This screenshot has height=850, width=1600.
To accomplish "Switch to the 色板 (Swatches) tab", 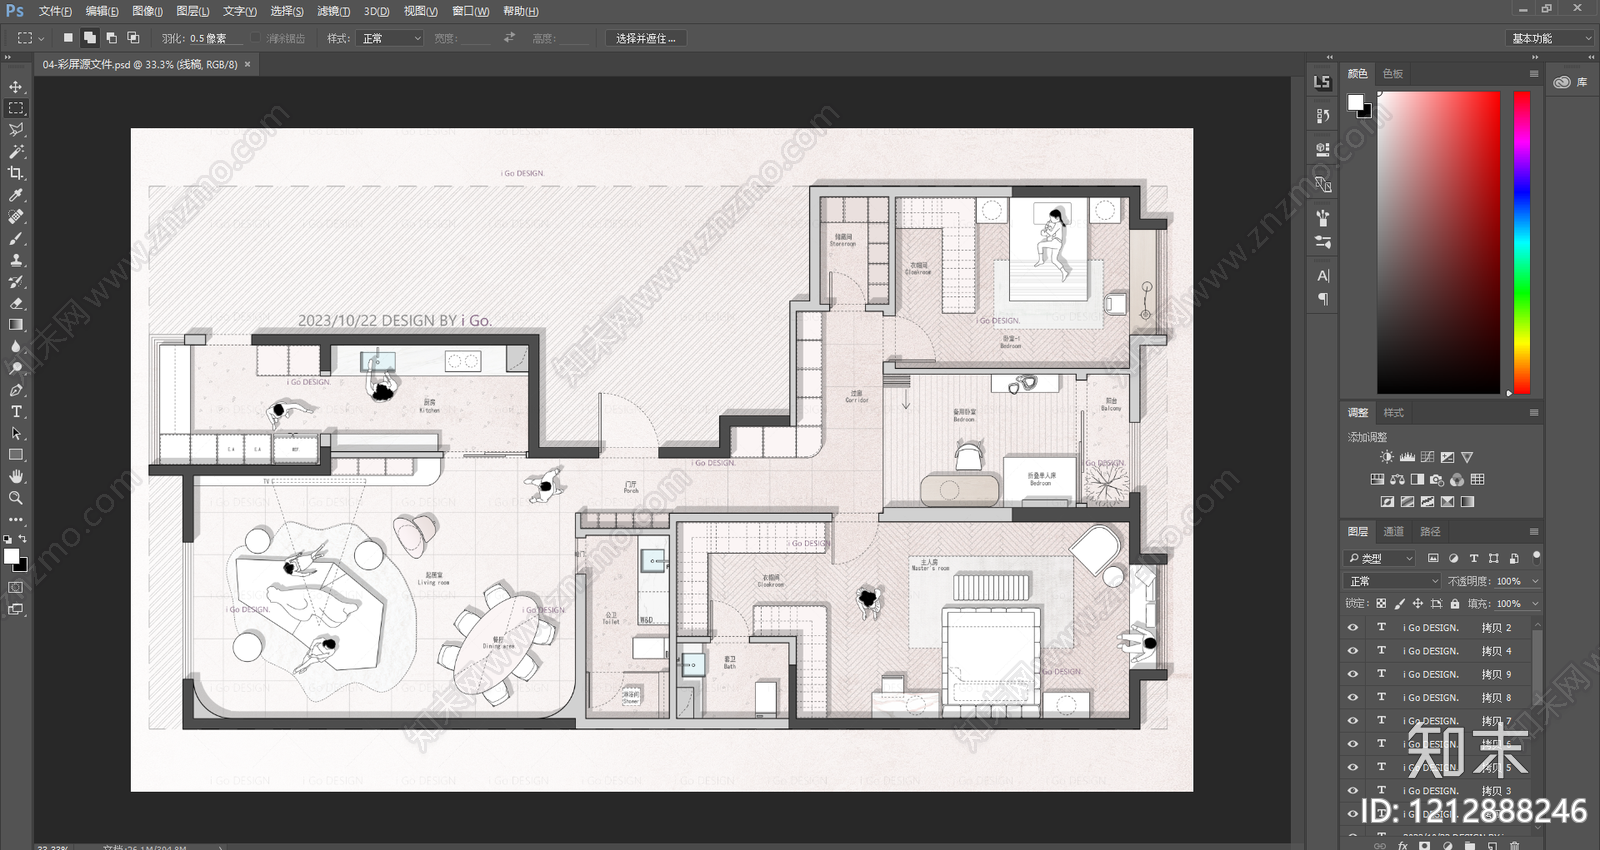I will click(1393, 74).
